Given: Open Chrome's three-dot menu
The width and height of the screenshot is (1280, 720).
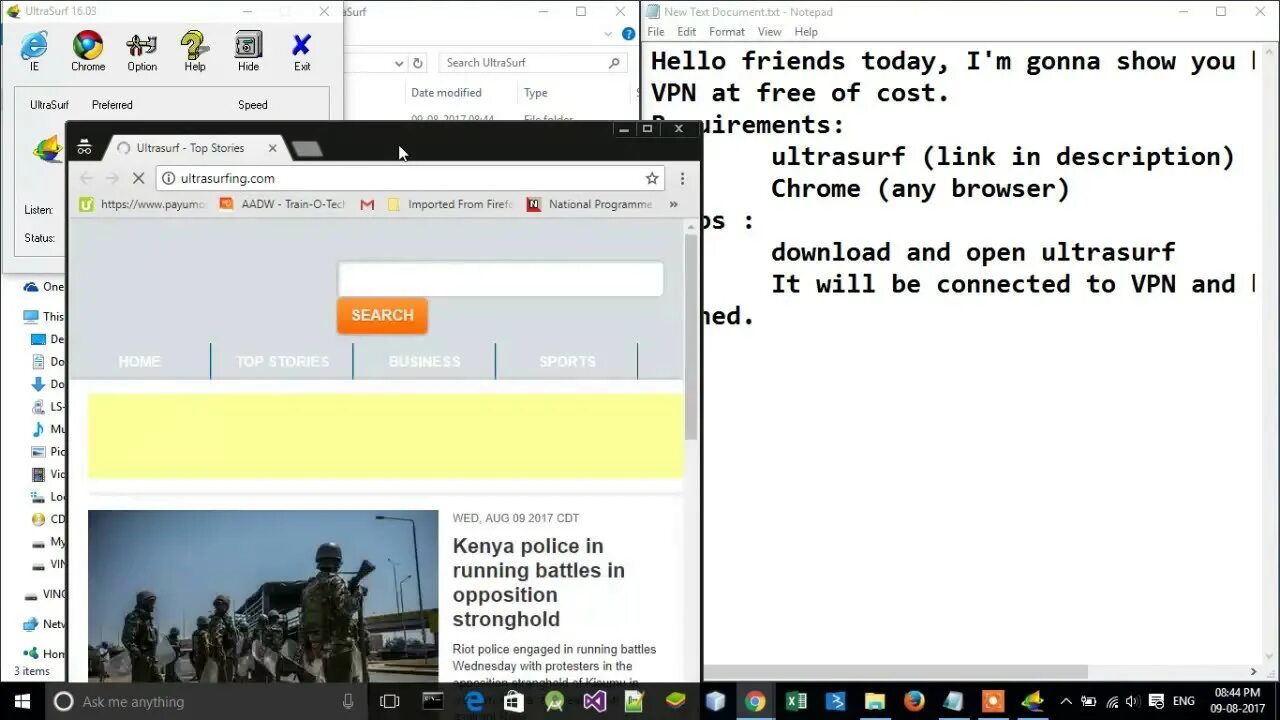Looking at the screenshot, I should [682, 178].
